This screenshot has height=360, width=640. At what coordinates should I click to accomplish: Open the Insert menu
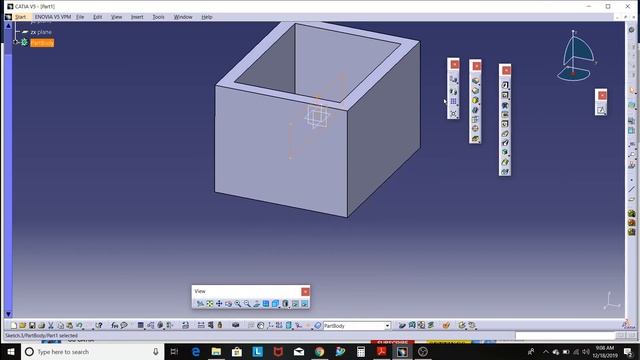click(x=137, y=17)
